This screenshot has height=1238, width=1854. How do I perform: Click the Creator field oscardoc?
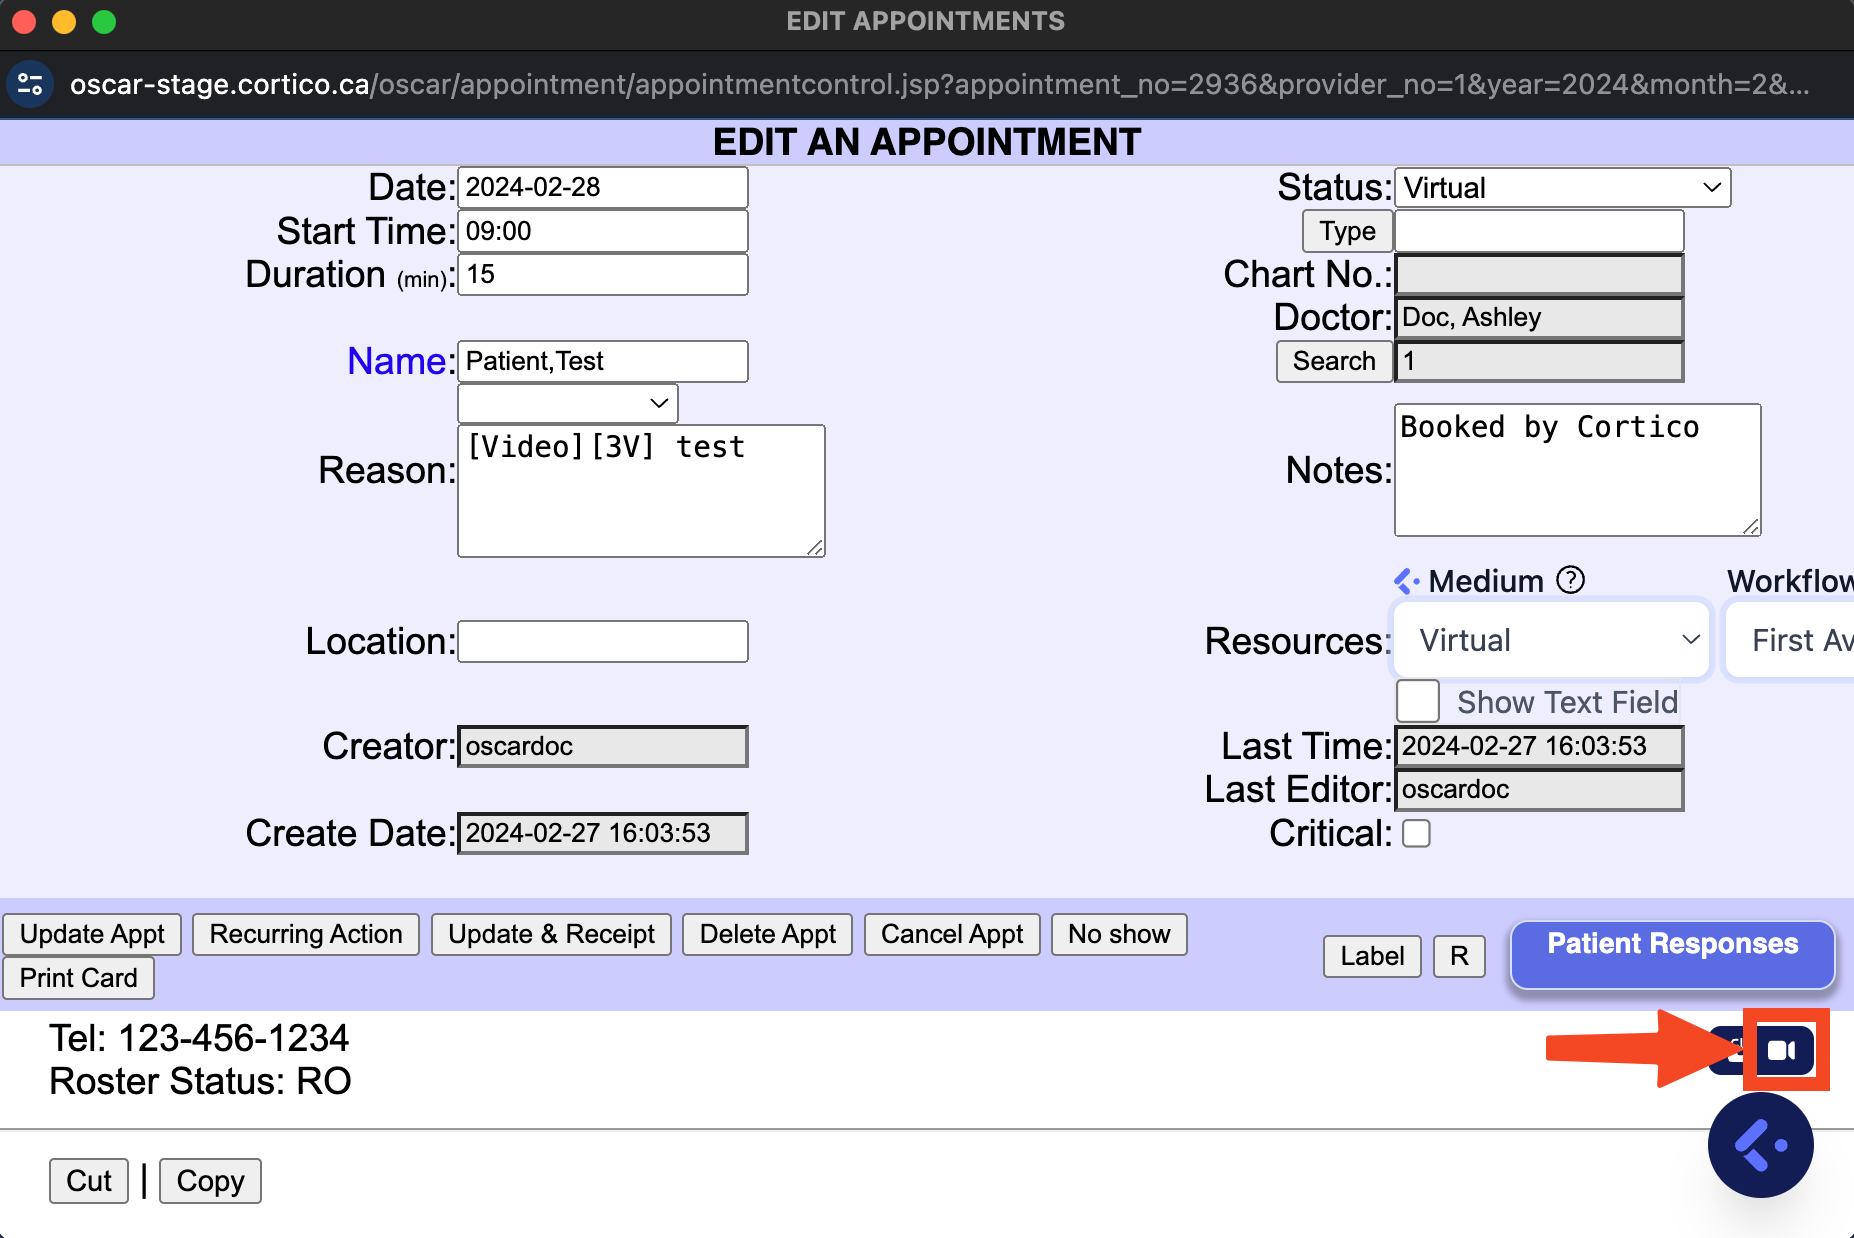tap(603, 746)
